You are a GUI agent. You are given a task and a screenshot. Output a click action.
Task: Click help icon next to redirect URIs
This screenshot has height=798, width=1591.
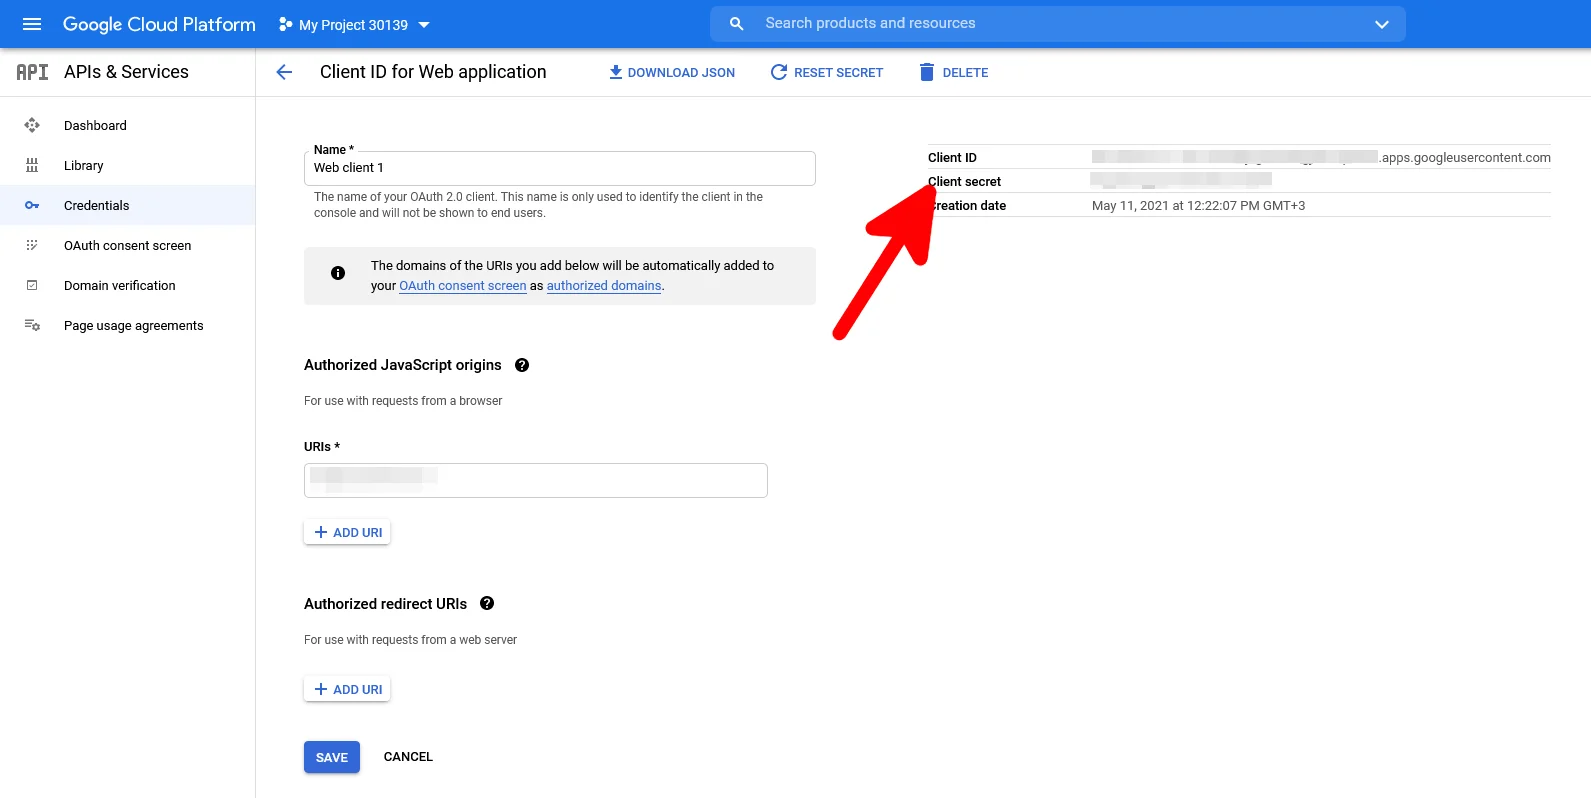487,603
